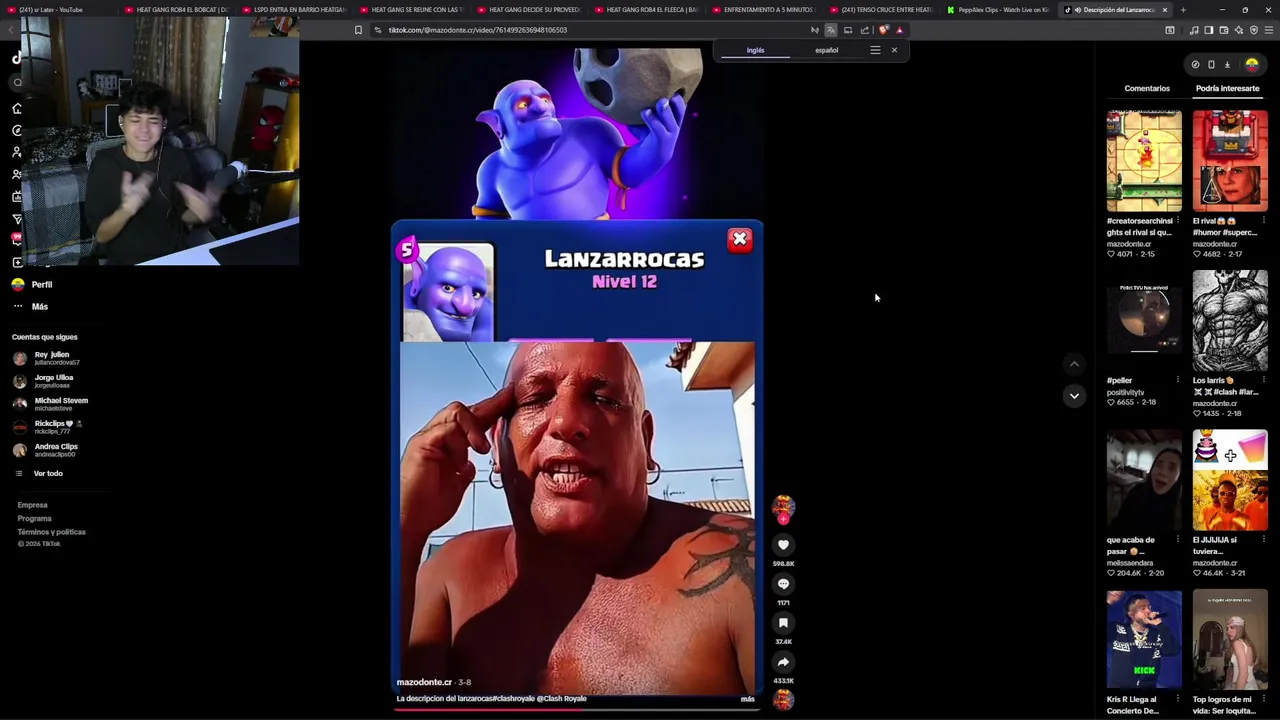The width and height of the screenshot is (1280, 720).
Task: Open profile flag avatar at top right
Action: [1251, 65]
